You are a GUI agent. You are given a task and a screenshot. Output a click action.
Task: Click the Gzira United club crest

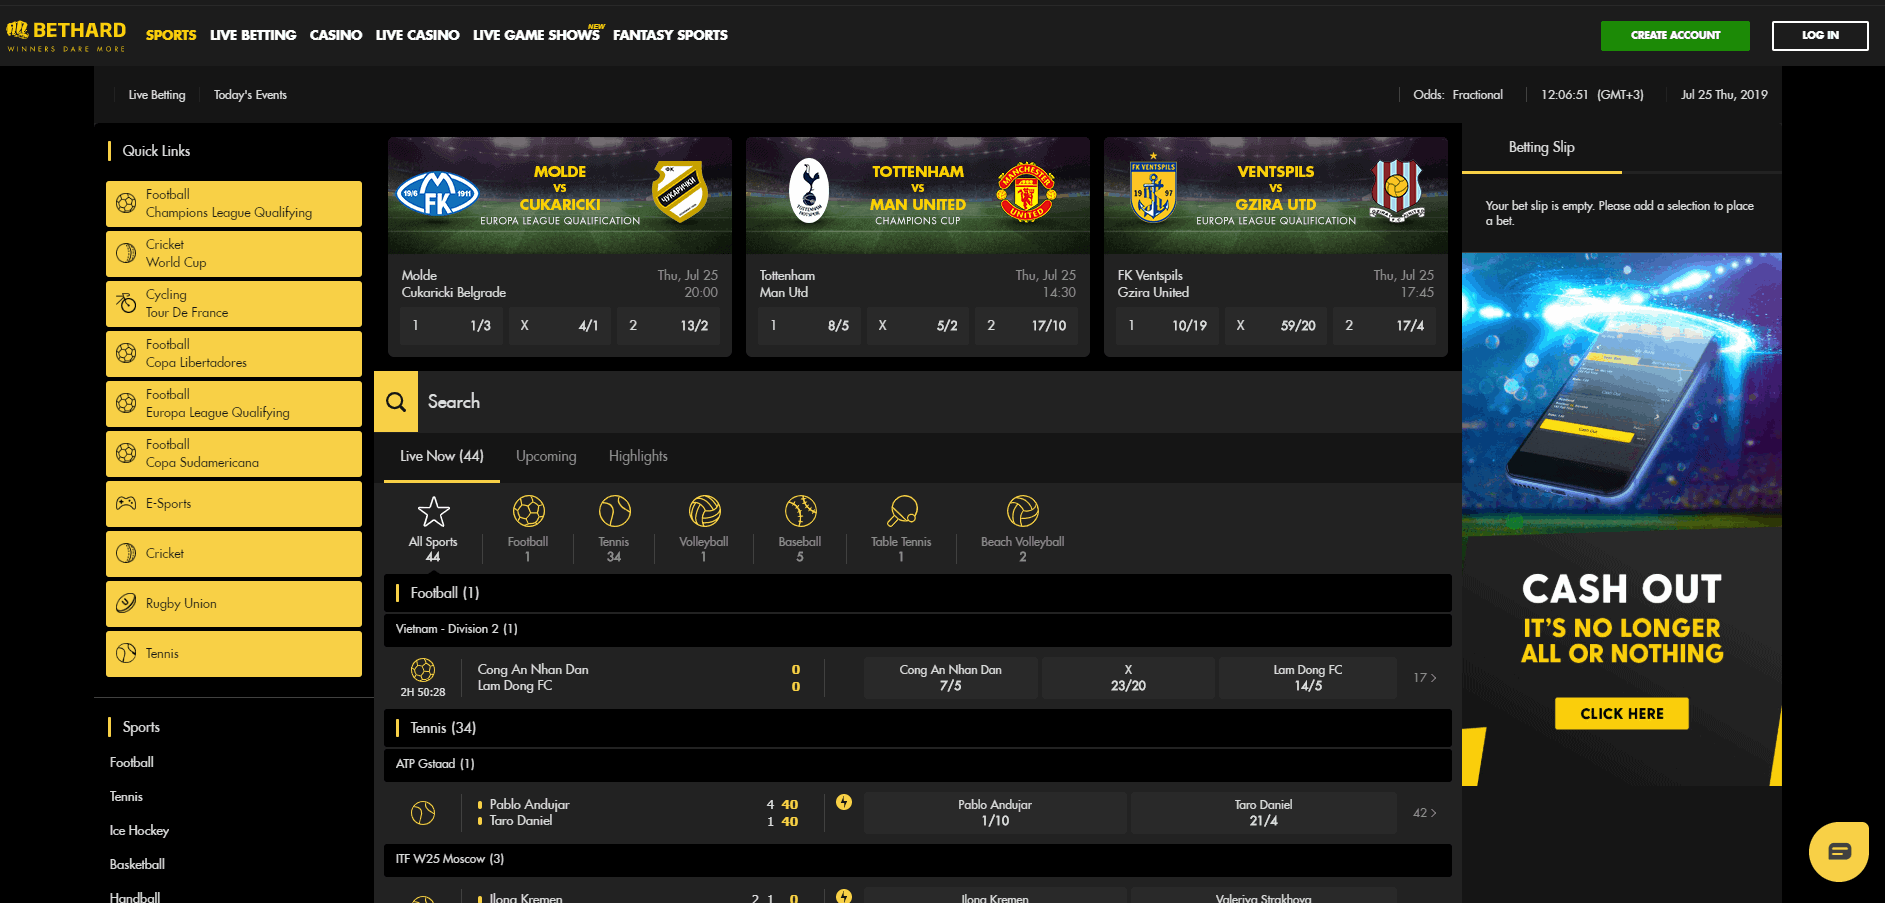(1397, 191)
